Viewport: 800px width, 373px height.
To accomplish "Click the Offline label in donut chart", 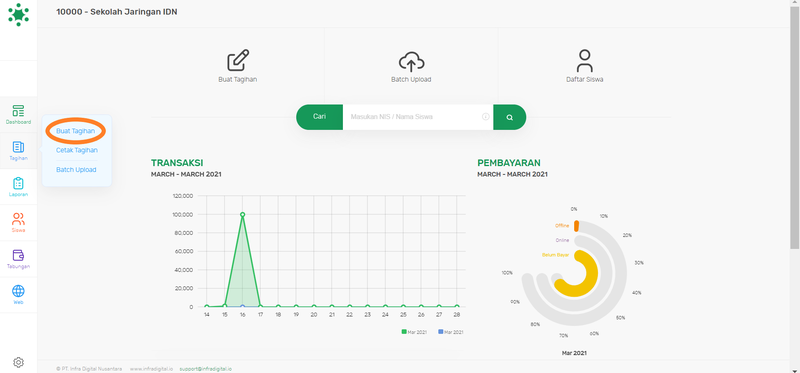I will click(x=562, y=225).
